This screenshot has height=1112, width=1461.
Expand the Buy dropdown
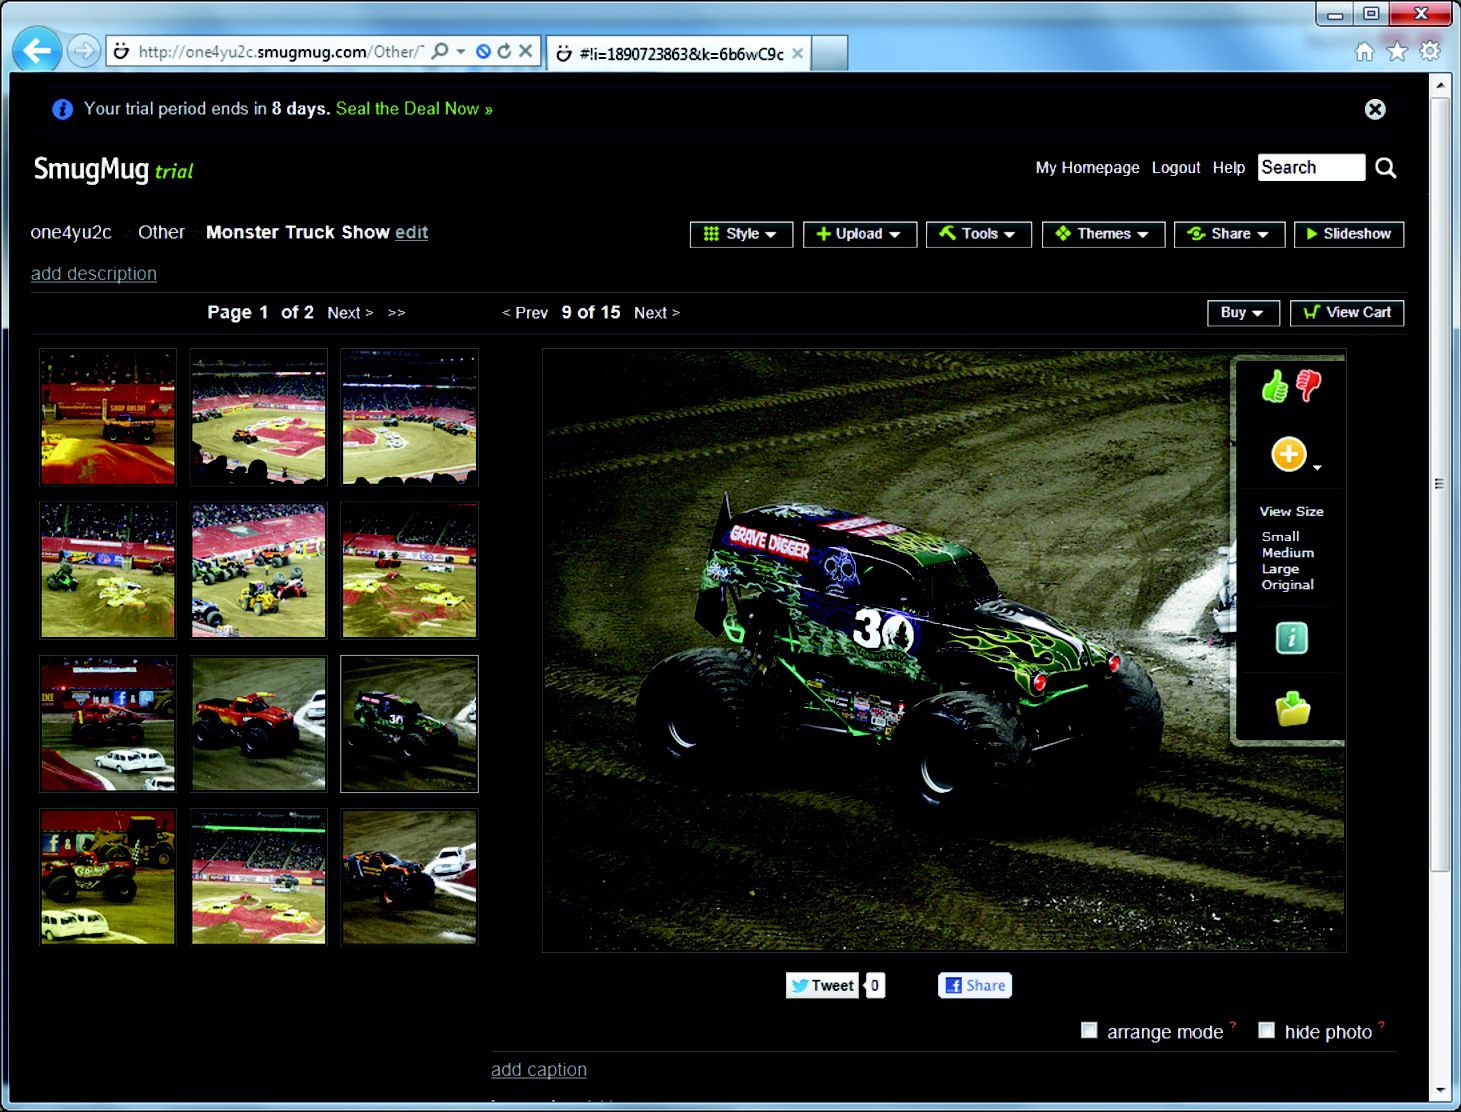(x=1242, y=313)
